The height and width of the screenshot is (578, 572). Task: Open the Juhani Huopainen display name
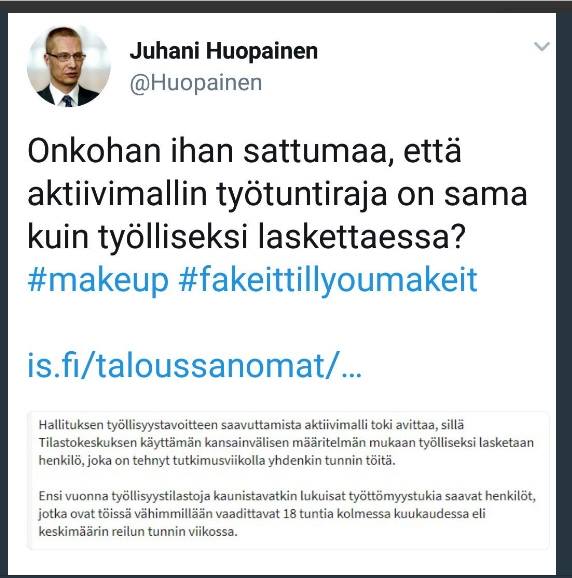[223, 51]
